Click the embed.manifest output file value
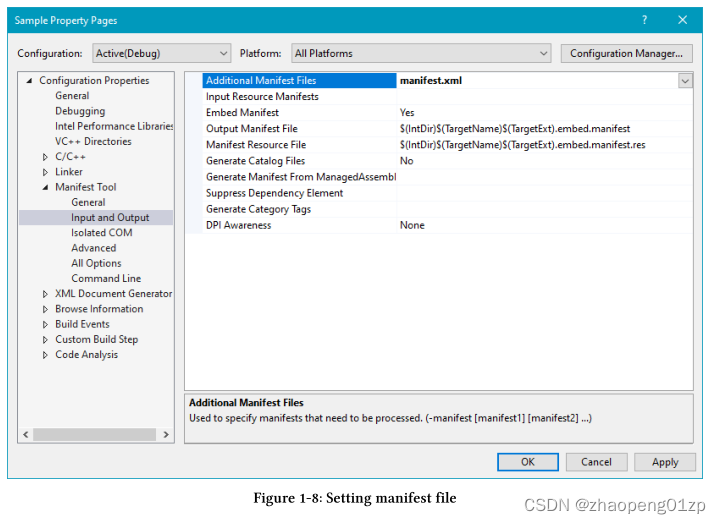721x524 pixels. (515, 129)
